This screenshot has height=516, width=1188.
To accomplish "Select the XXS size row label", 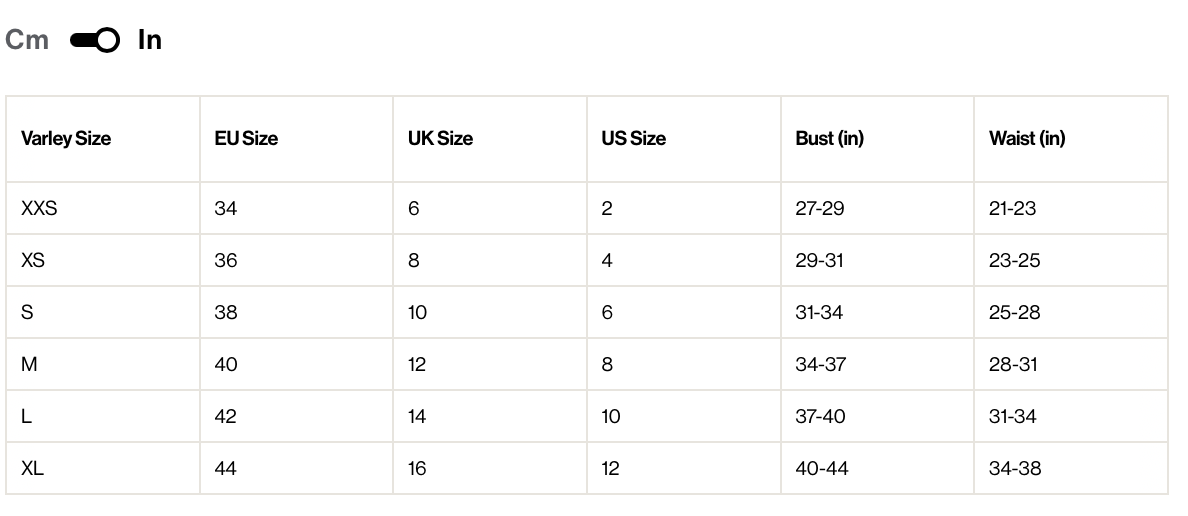I will [39, 208].
